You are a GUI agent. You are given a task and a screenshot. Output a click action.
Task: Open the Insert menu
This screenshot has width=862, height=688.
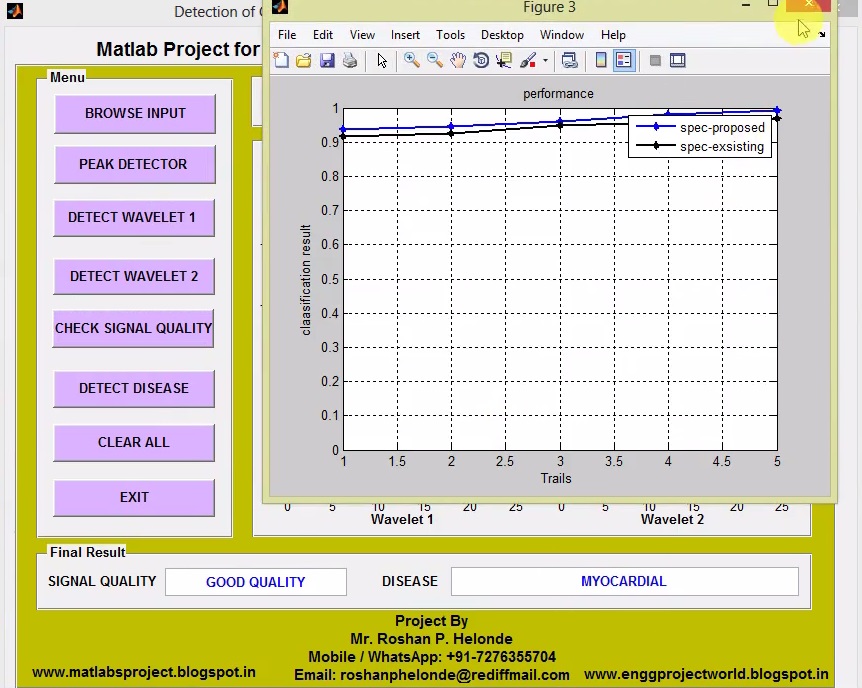405,34
